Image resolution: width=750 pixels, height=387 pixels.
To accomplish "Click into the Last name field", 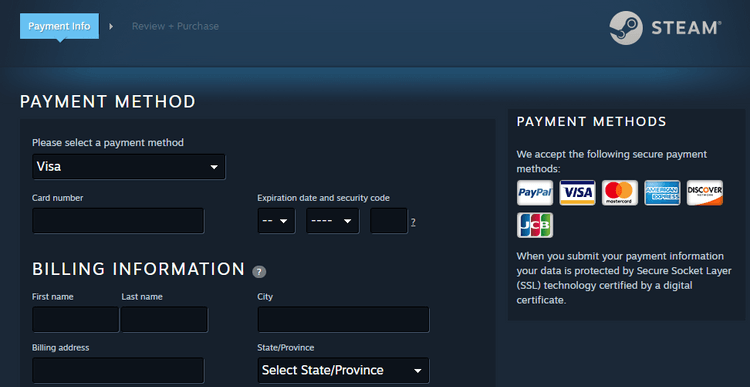I will (x=165, y=320).
